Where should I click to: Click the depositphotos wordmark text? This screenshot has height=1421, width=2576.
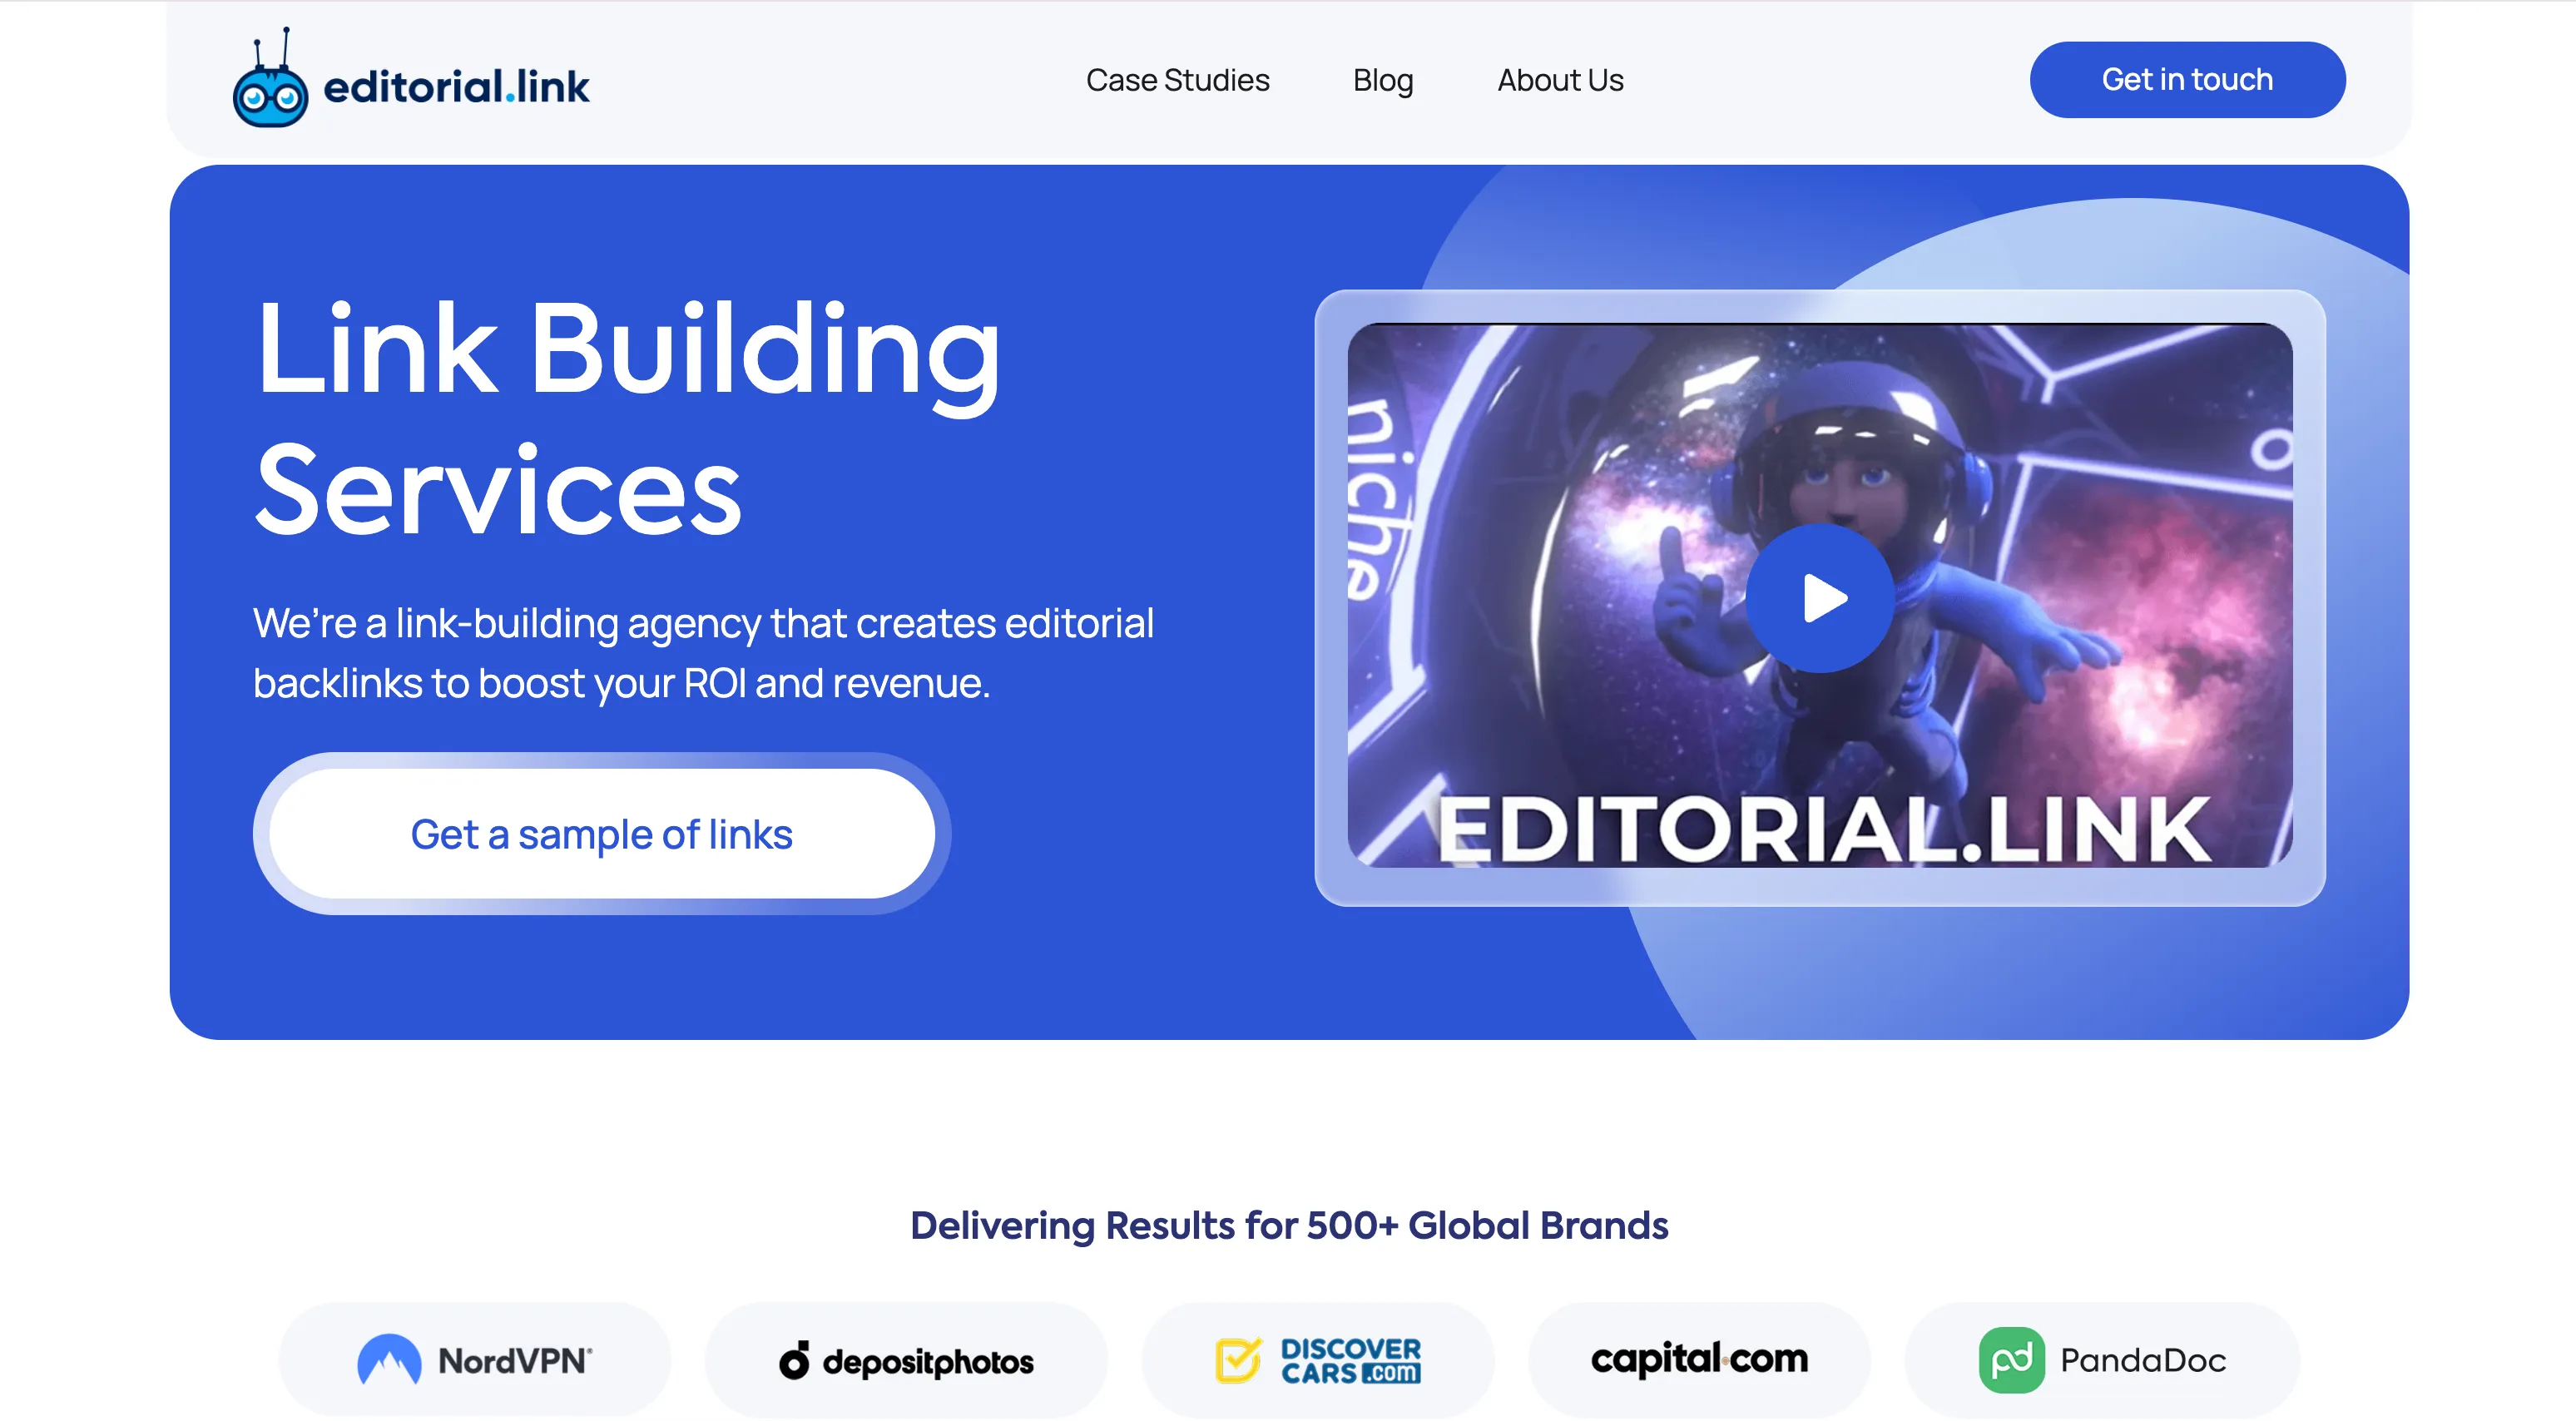[x=930, y=1360]
